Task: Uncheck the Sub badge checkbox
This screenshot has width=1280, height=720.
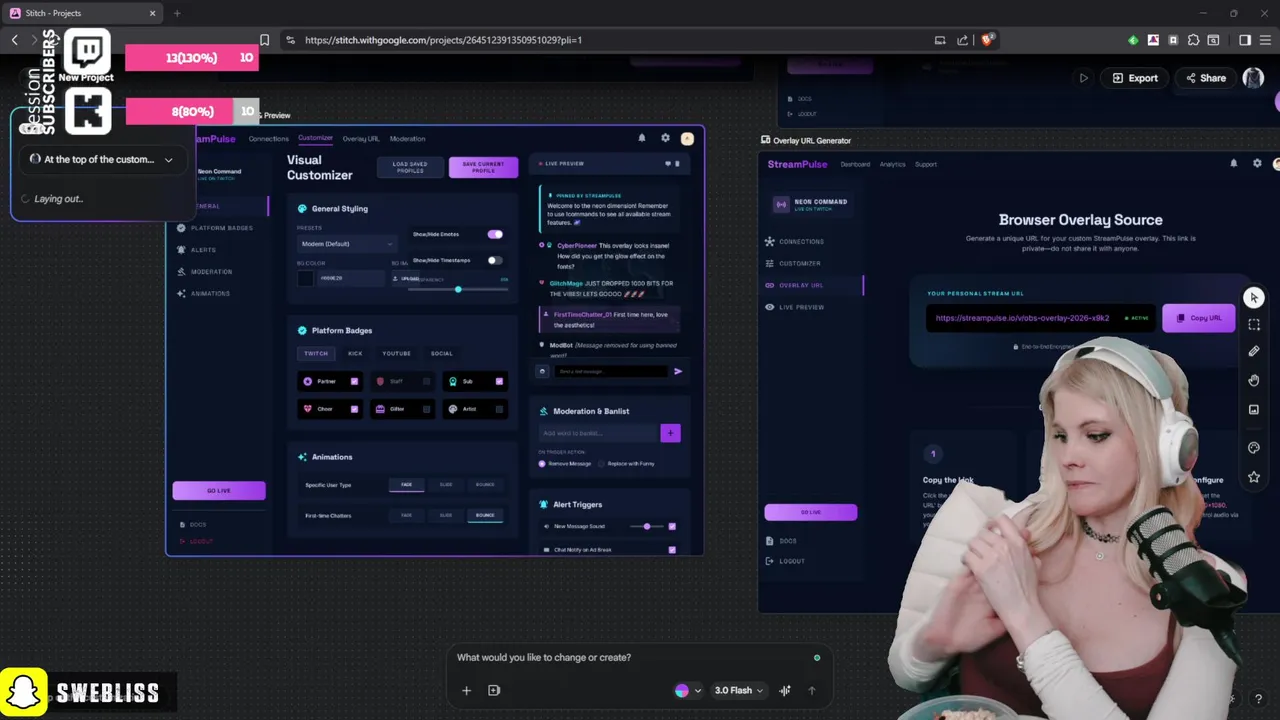Action: (500, 381)
